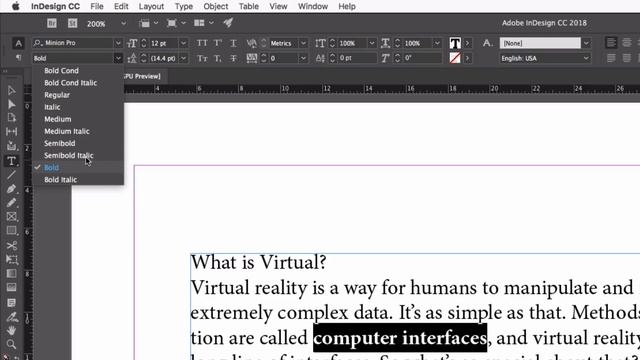
Task: Toggle Subscript formatting
Action: coord(218,58)
